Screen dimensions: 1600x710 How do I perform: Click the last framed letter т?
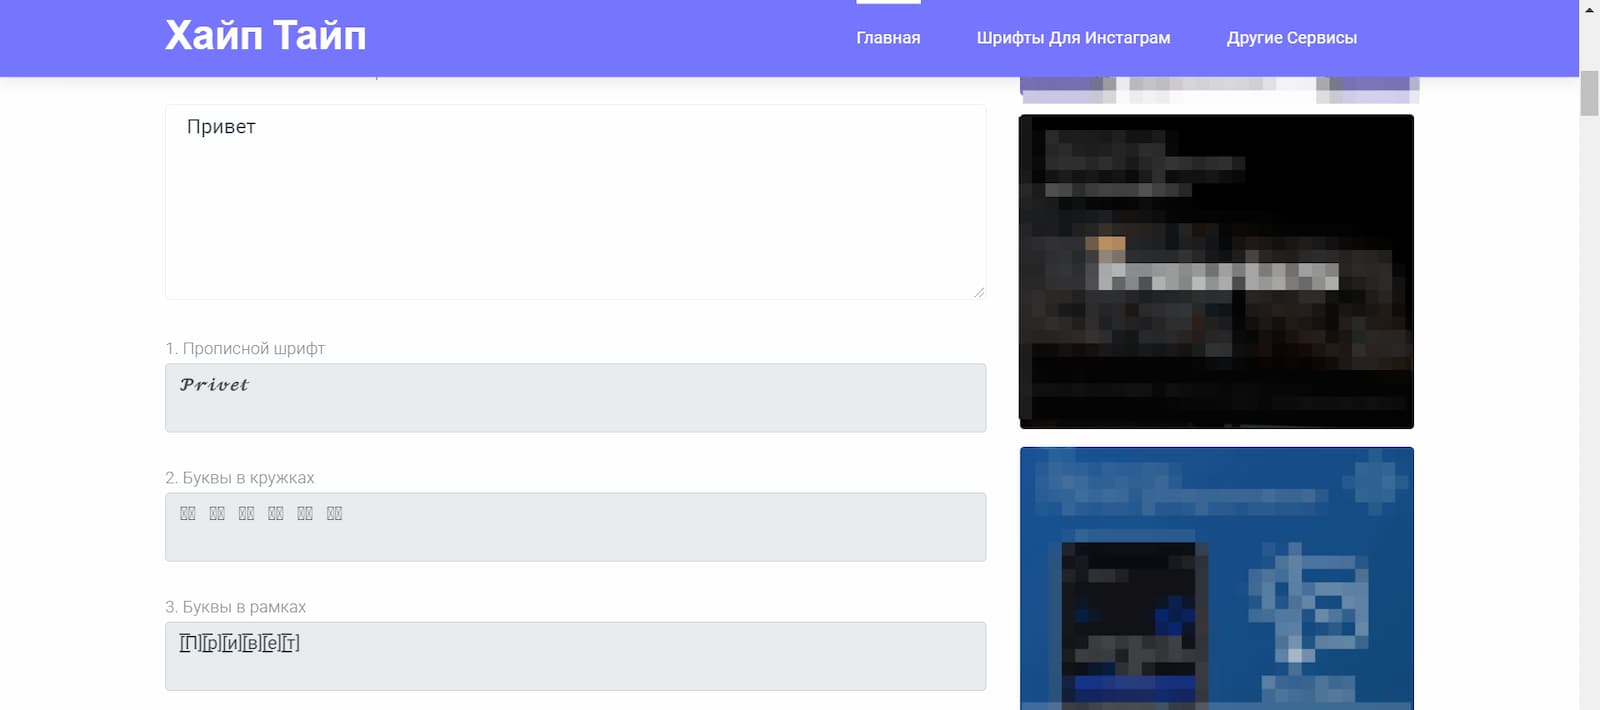(x=290, y=643)
